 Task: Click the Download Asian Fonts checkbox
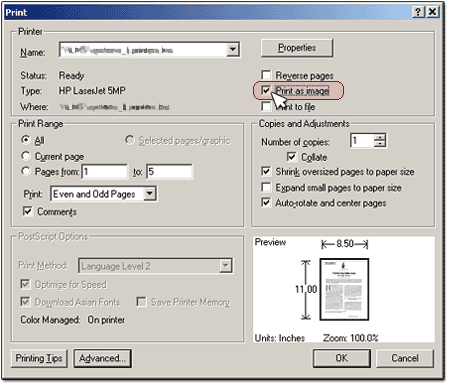[x=25, y=302]
